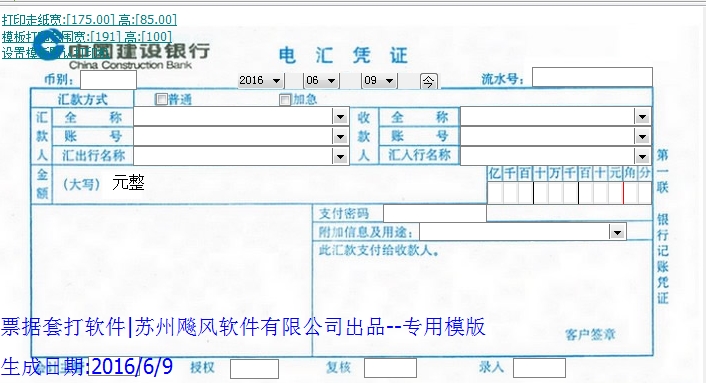Click the 复核 input box

pyautogui.click(x=390, y=368)
